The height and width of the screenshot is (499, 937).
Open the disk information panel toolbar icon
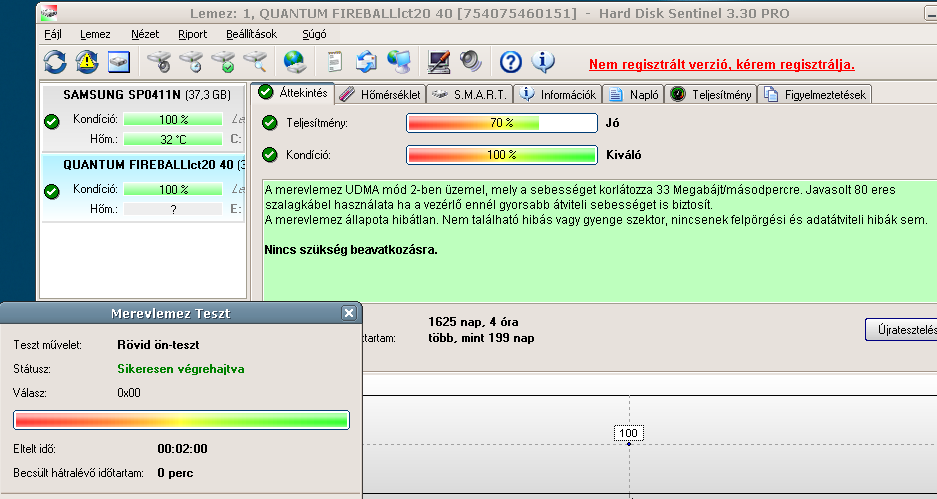(x=119, y=62)
